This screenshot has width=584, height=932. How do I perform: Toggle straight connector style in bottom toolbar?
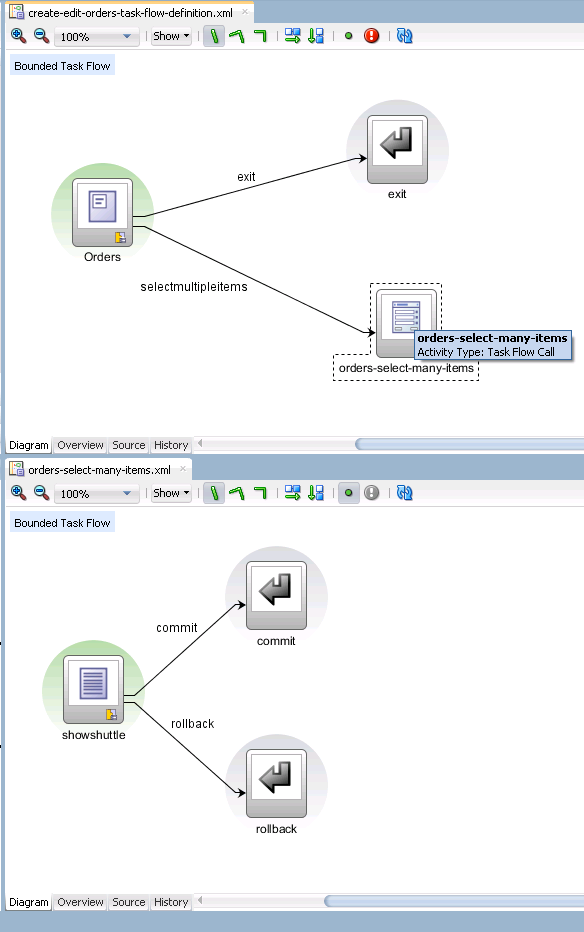click(x=214, y=493)
